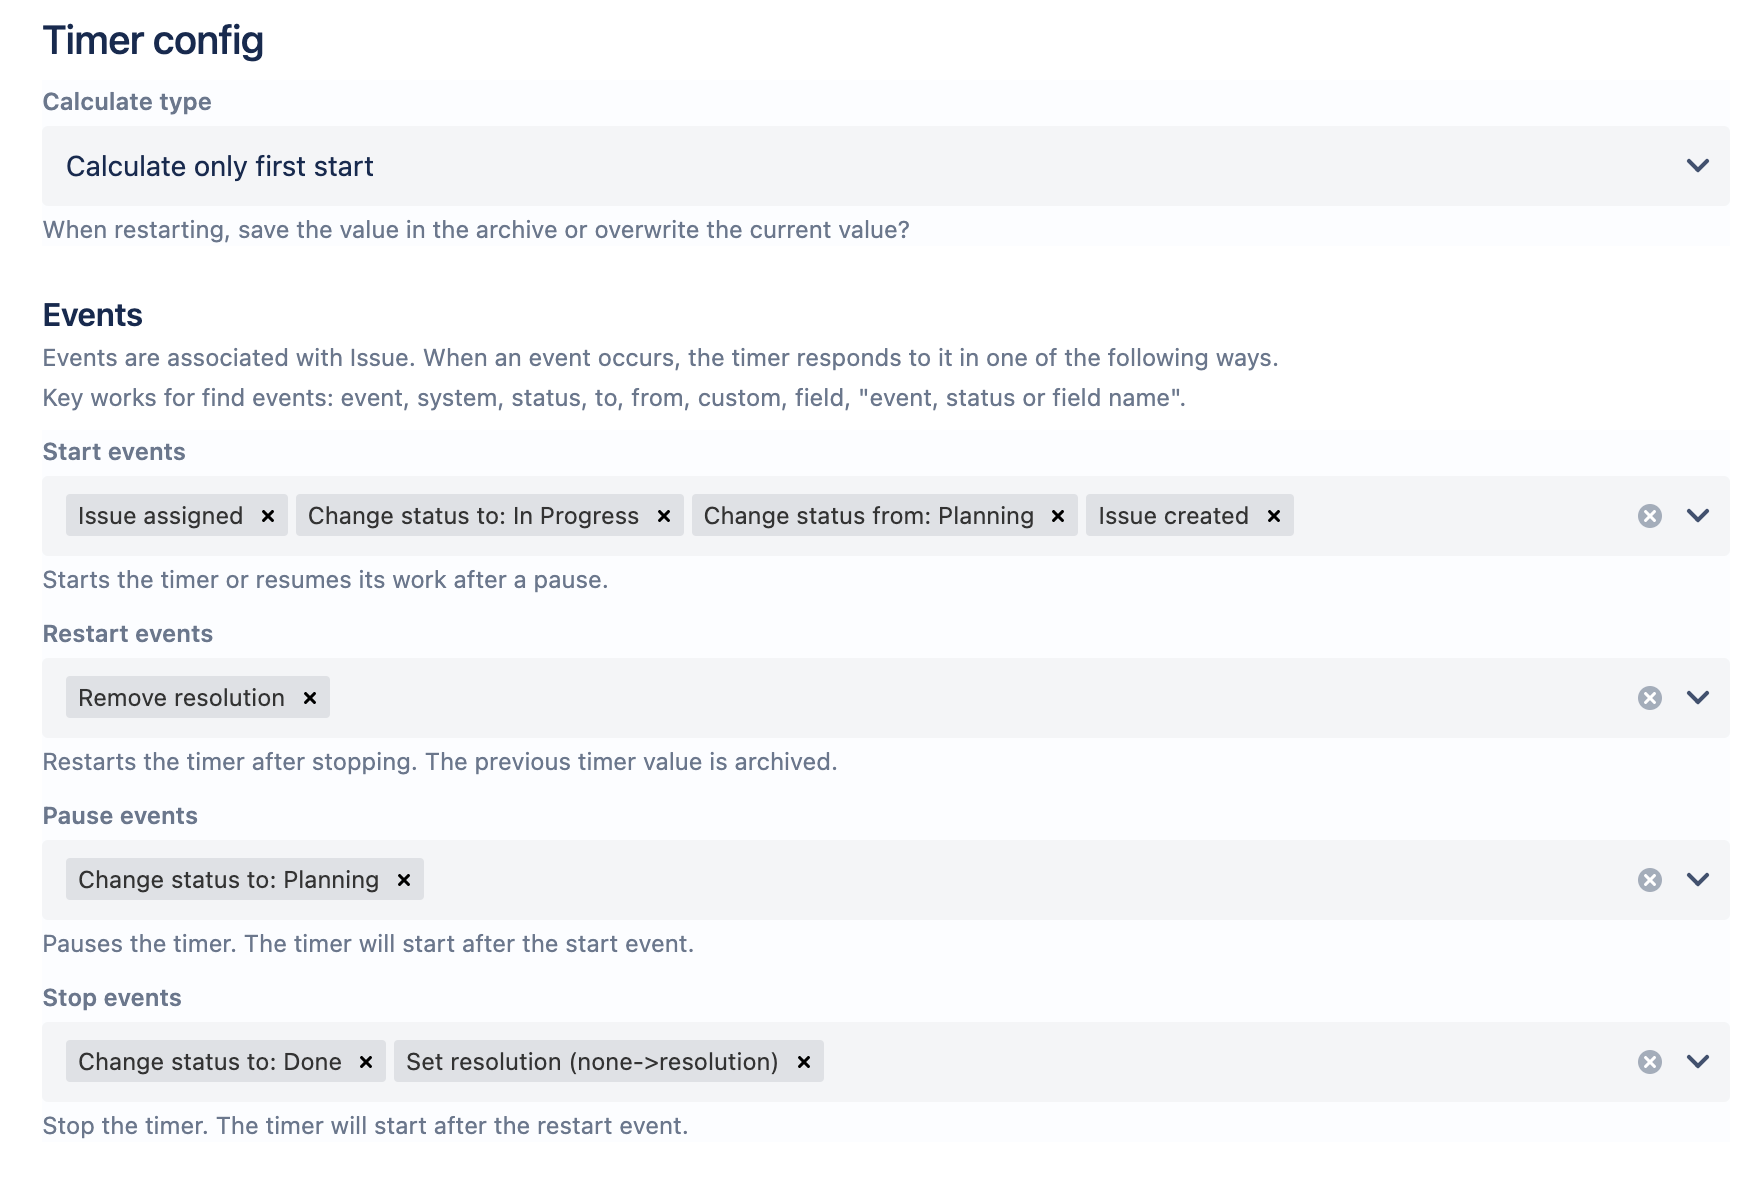Click the Issue assigned tag label

pos(161,516)
